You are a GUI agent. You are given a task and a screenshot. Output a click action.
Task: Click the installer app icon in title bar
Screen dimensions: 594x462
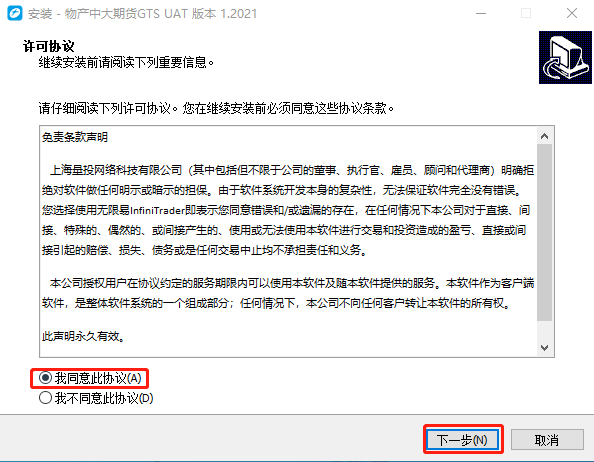[x=15, y=14]
